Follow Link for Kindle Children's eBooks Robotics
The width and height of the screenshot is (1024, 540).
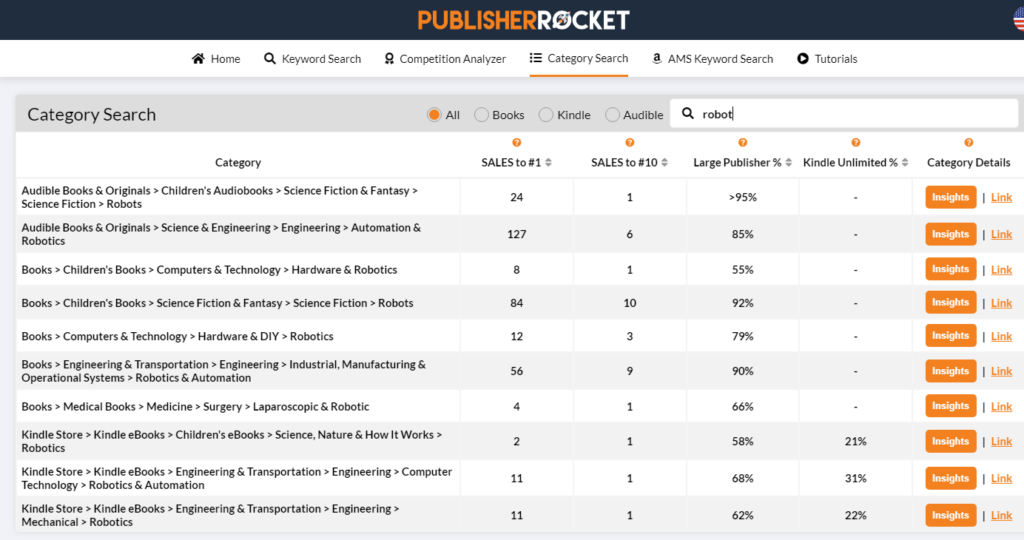point(1001,441)
